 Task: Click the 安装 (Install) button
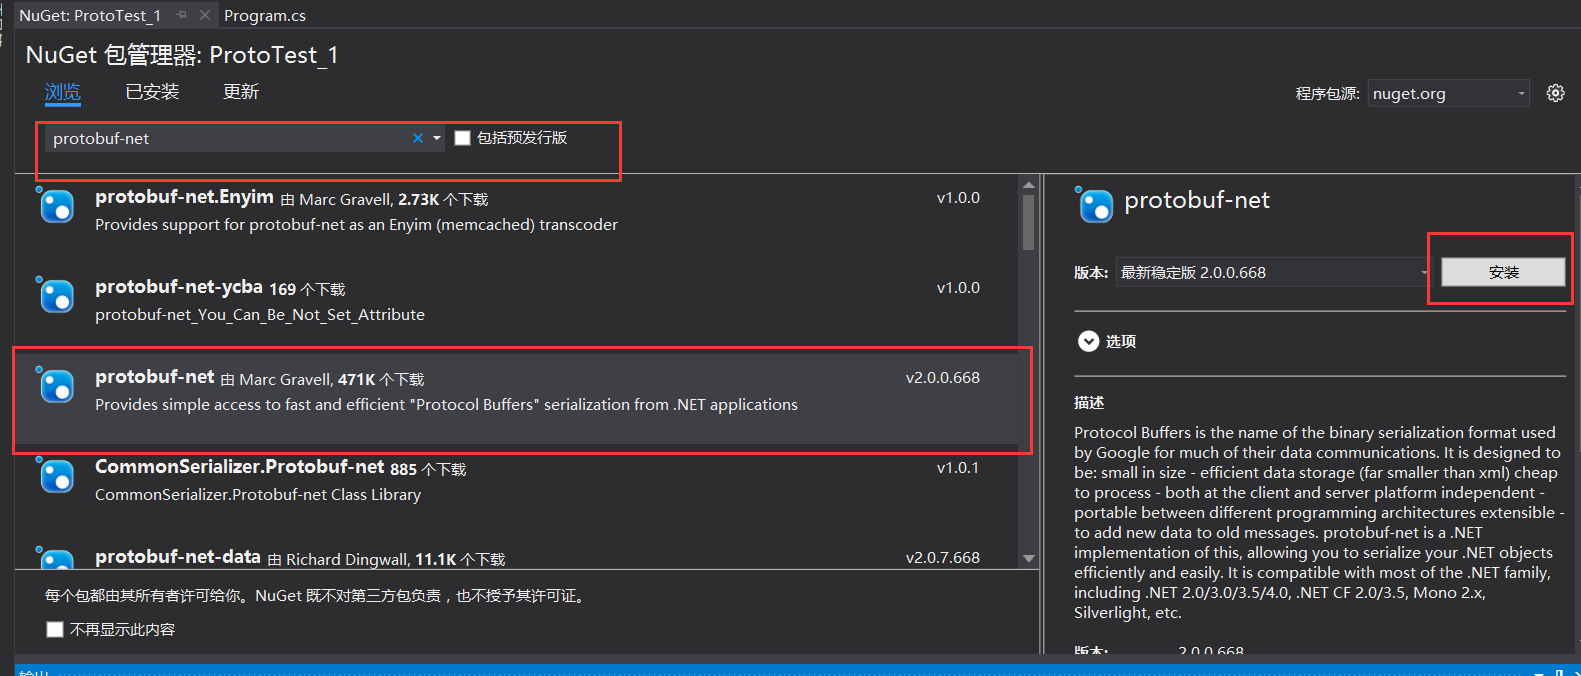click(x=1503, y=272)
